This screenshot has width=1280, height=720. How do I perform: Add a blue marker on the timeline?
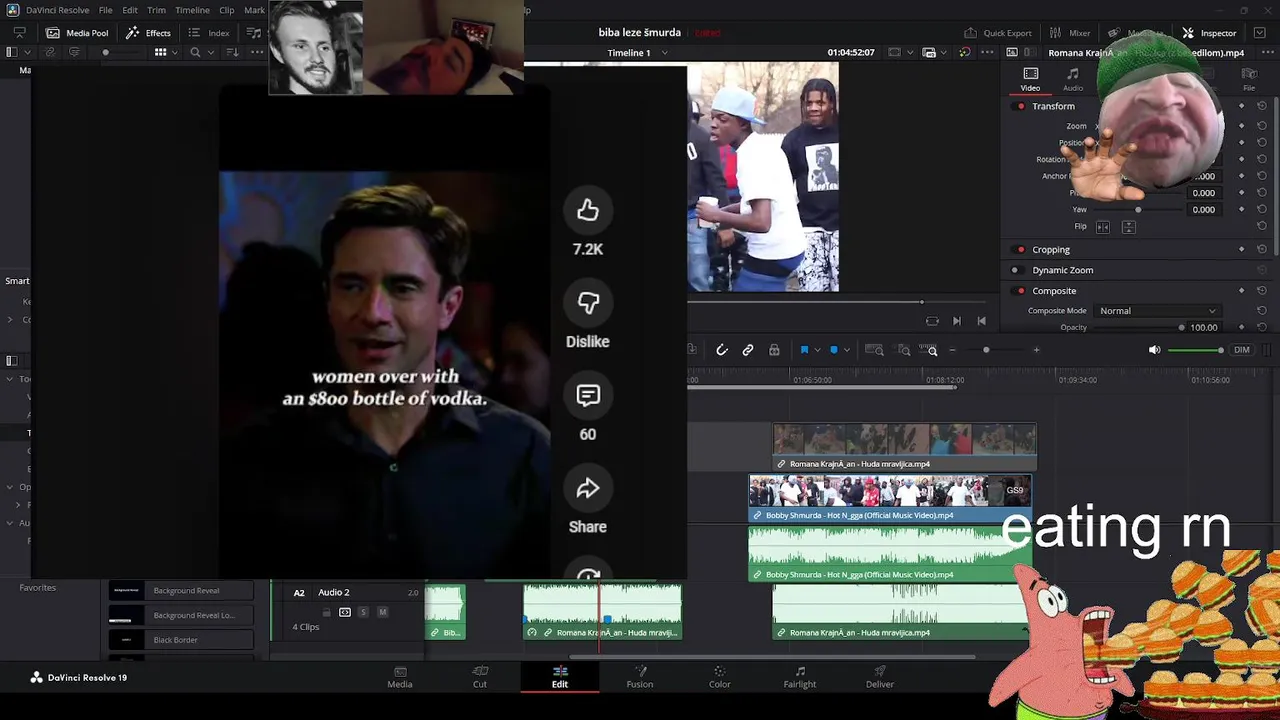834,350
